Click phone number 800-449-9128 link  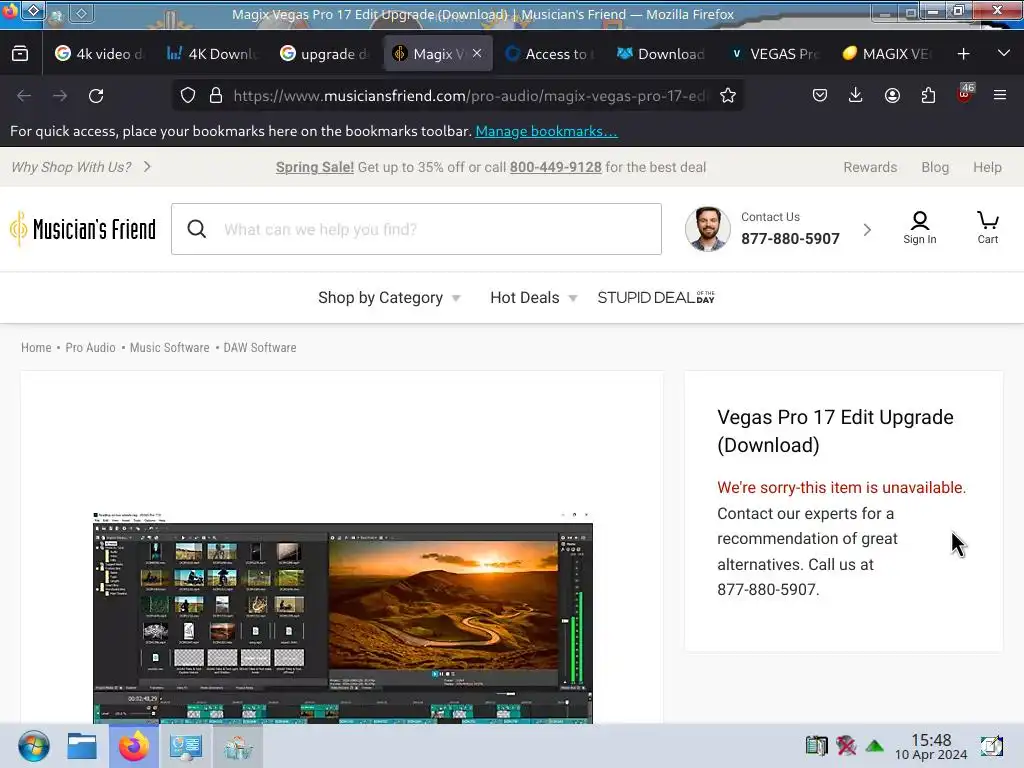coord(555,167)
